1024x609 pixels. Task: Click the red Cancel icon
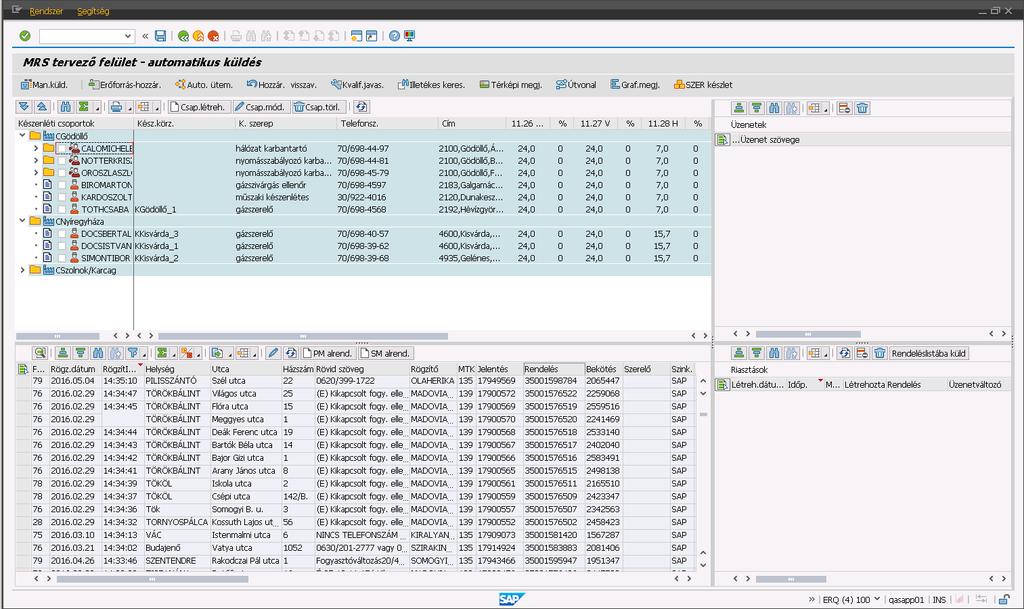click(214, 36)
